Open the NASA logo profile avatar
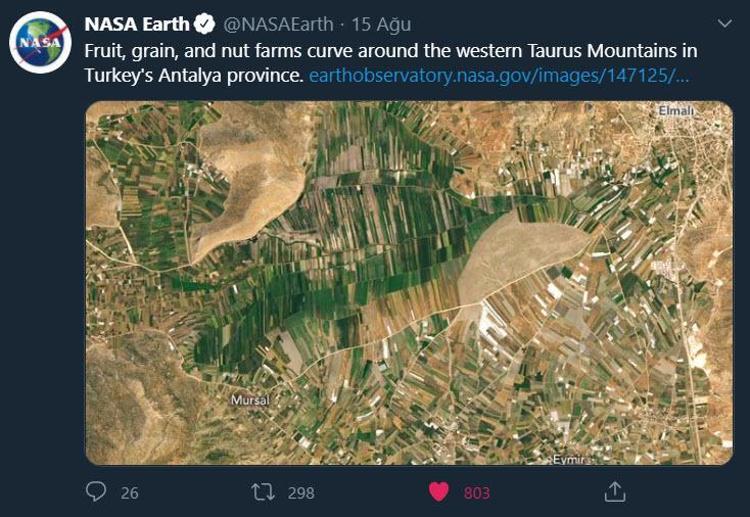Viewport: 750px width, 517px height. click(40, 42)
